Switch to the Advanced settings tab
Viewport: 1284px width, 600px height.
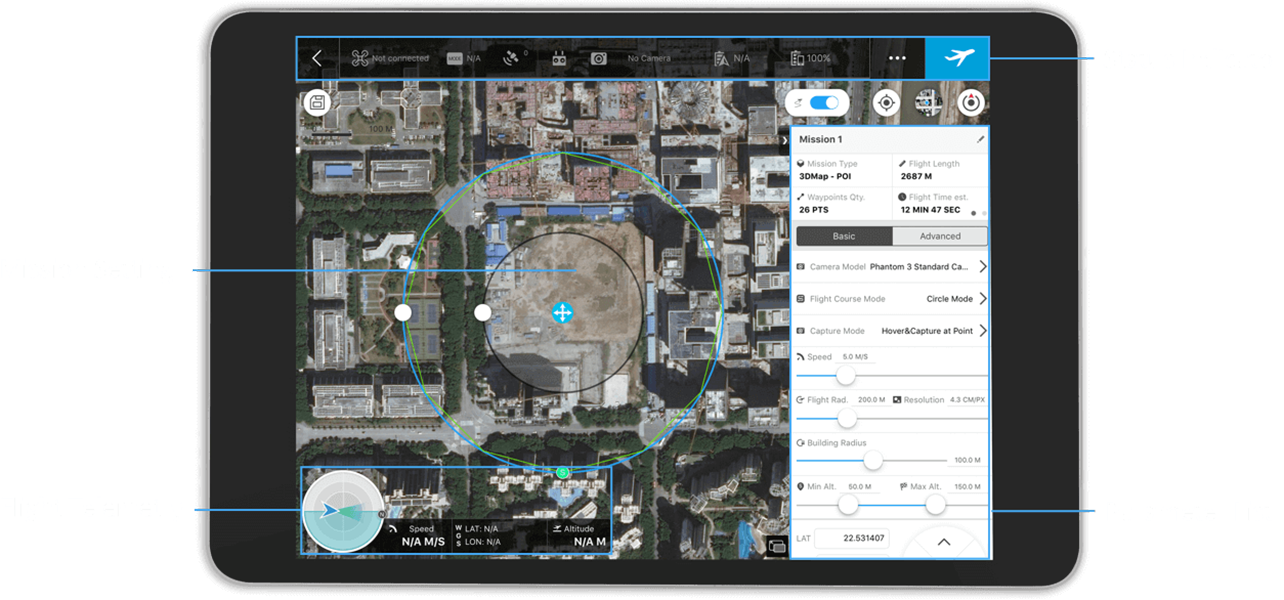coord(939,236)
